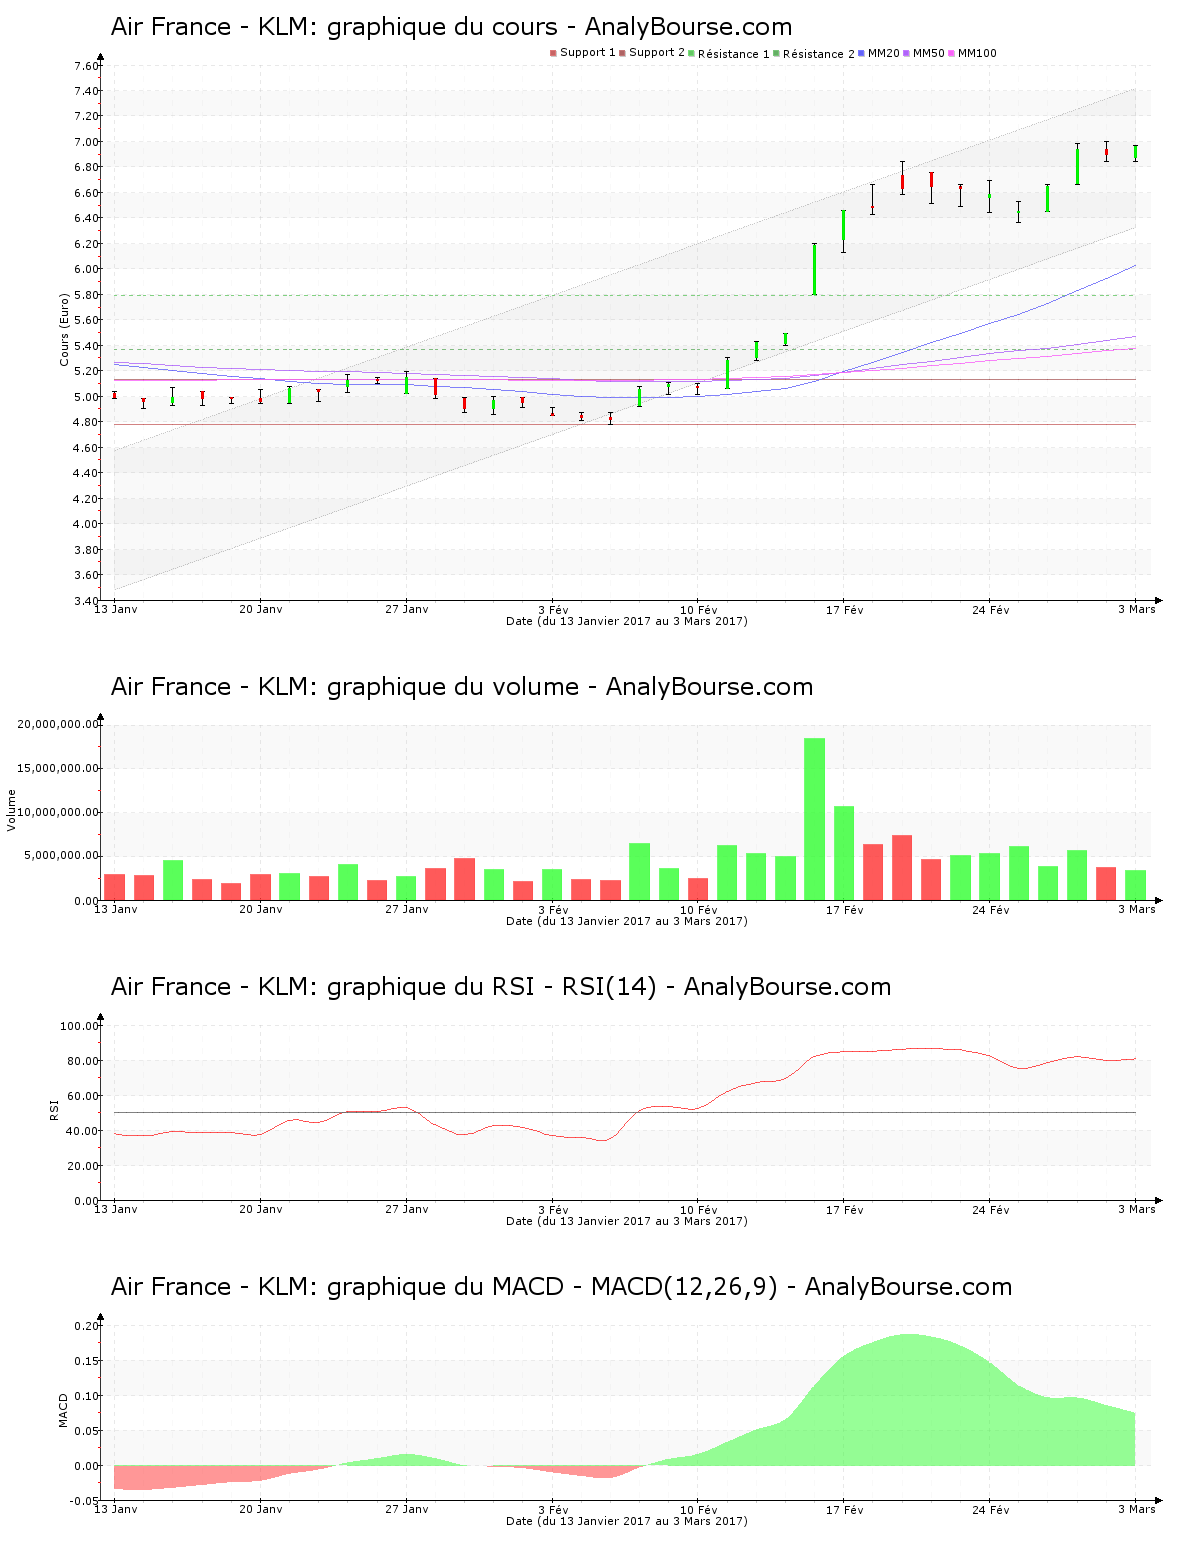Click the 'Cours (Euro)' y-axis title
Image resolution: width=1200 pixels, height=1550 pixels.
64,329
